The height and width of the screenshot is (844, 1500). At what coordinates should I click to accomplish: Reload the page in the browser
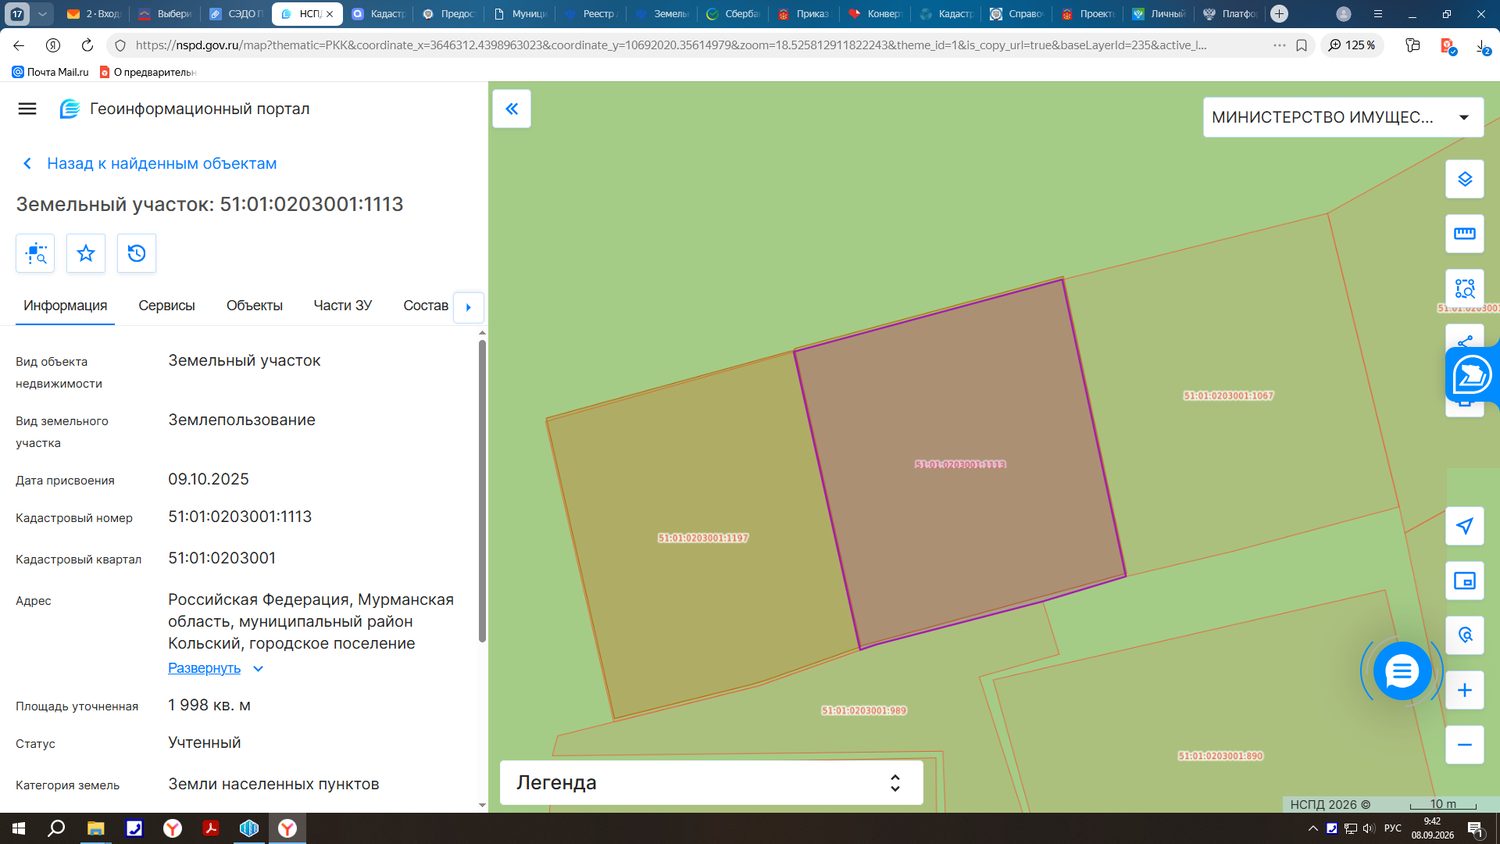pos(87,46)
